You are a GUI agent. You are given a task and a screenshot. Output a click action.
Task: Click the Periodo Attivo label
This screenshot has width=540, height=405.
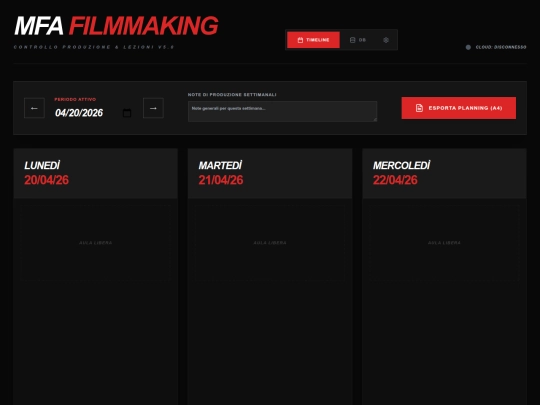tap(75, 100)
